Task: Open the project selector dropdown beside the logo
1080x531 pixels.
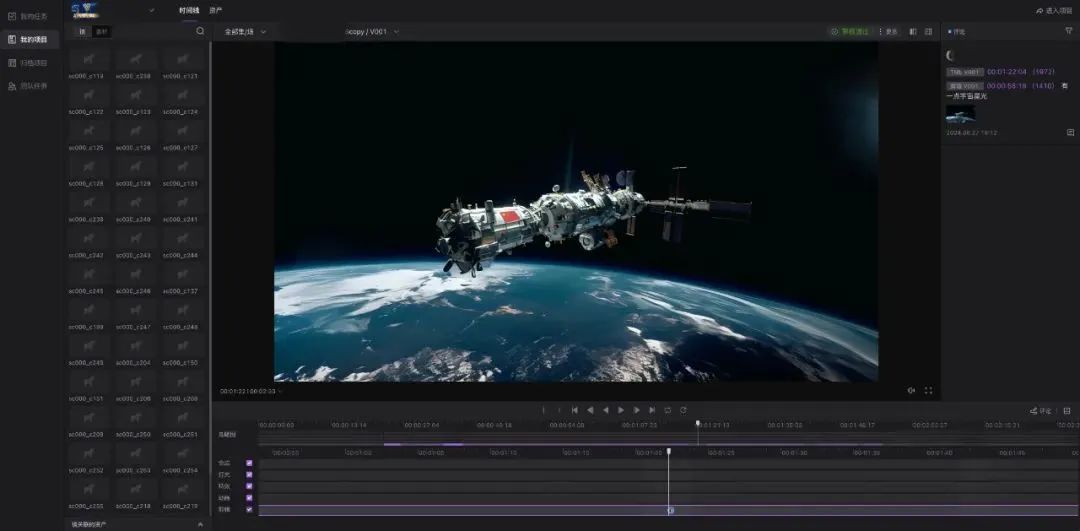Action: 152,10
